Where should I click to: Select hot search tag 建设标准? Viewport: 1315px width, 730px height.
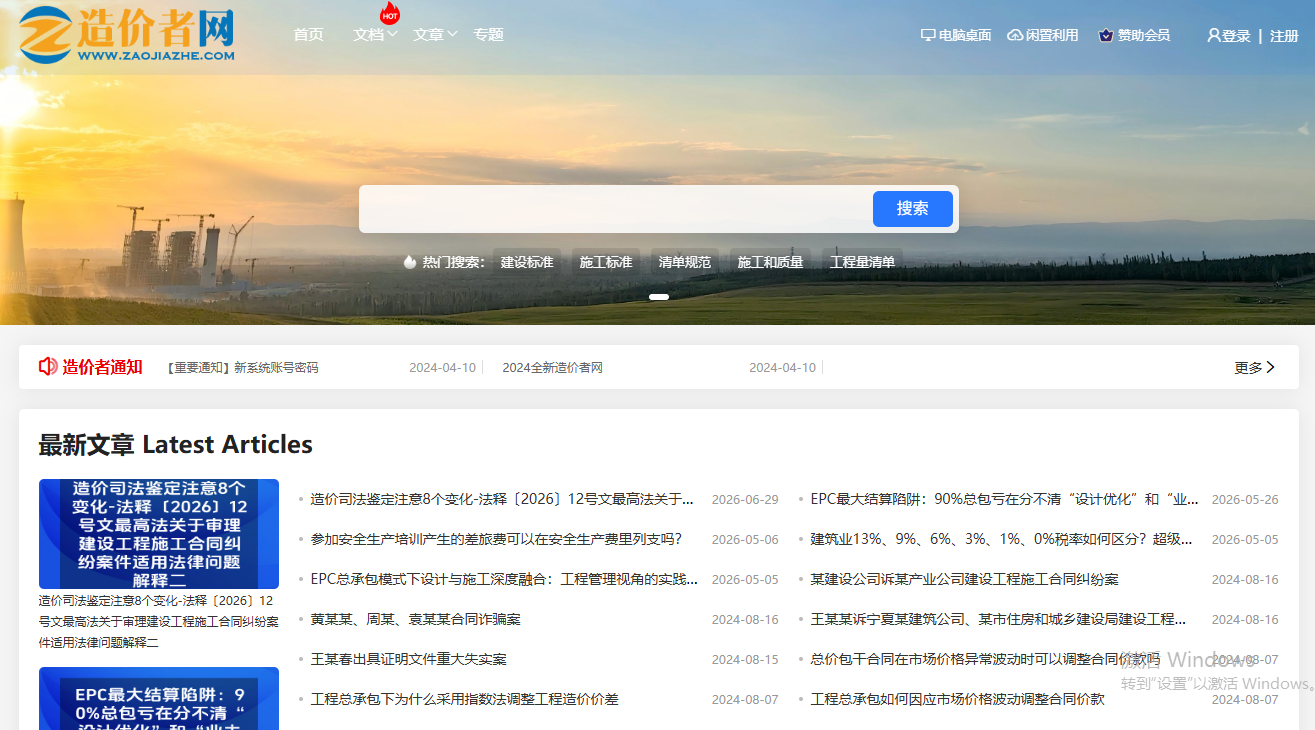527,262
